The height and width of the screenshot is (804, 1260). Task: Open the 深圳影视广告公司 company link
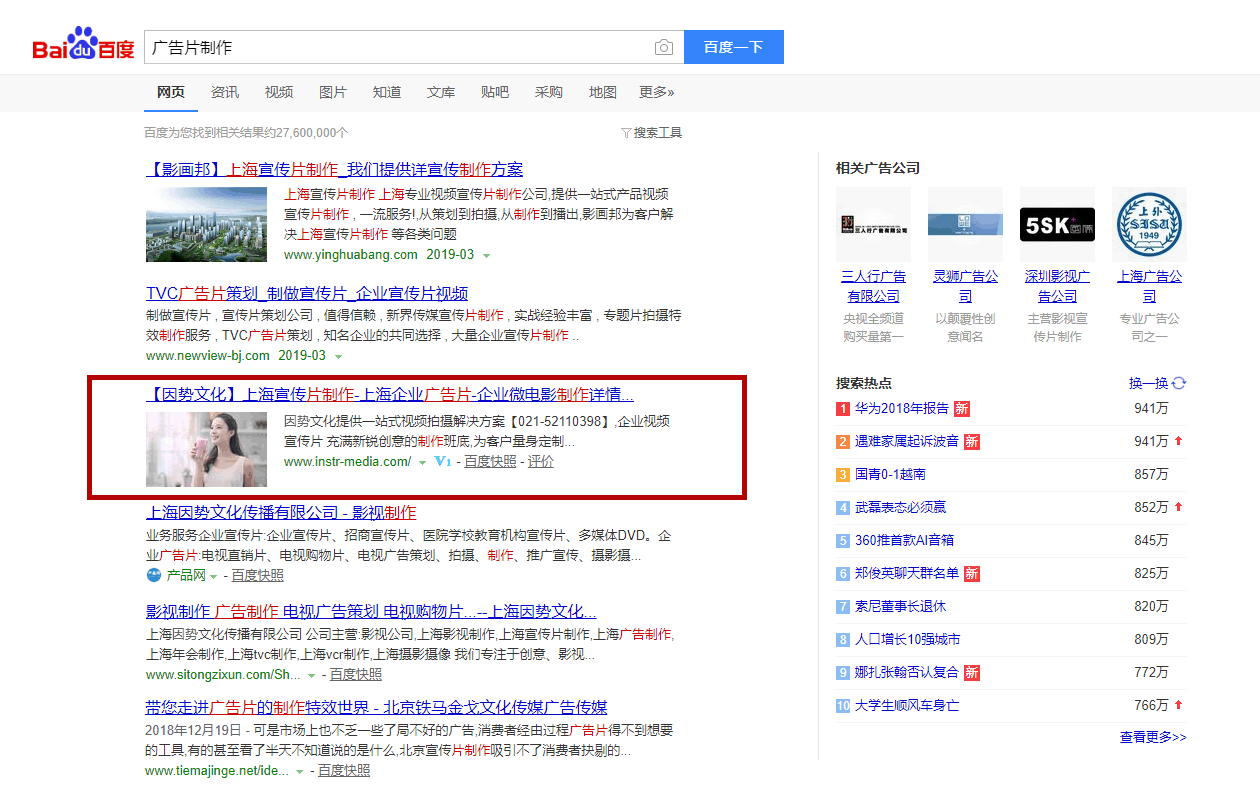point(1058,286)
